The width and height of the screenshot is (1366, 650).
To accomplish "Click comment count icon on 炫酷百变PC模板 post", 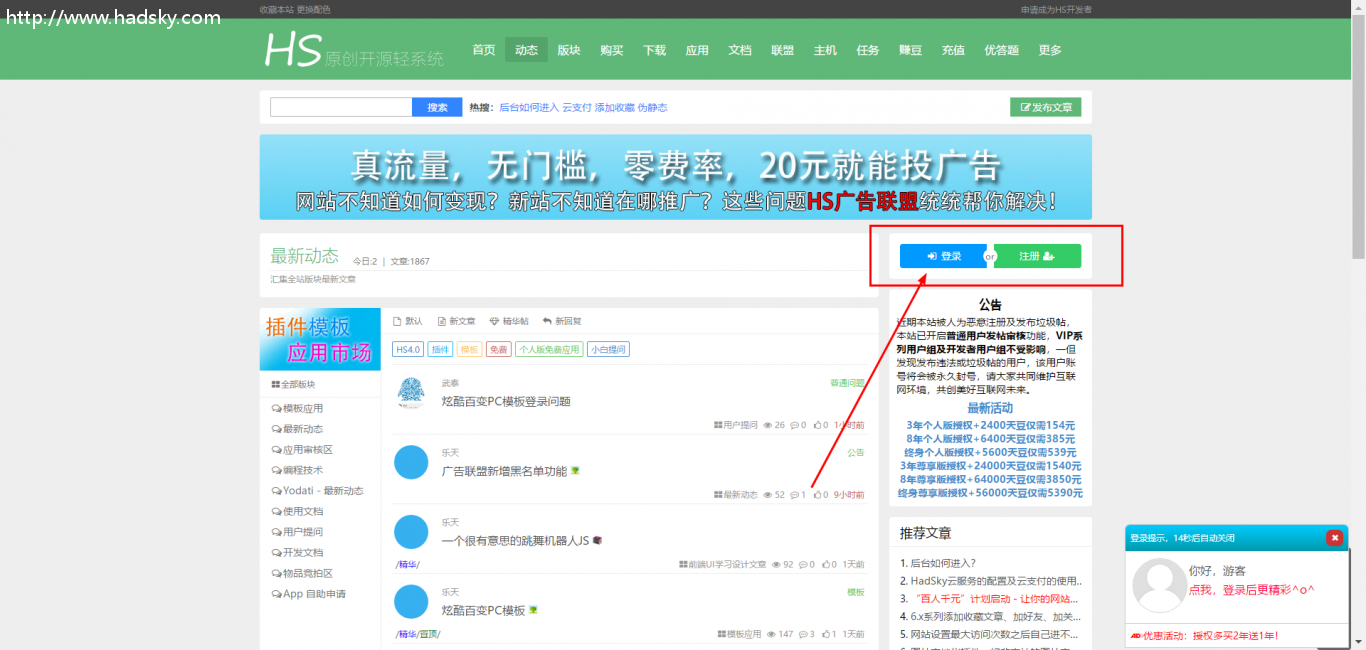I will (801, 634).
